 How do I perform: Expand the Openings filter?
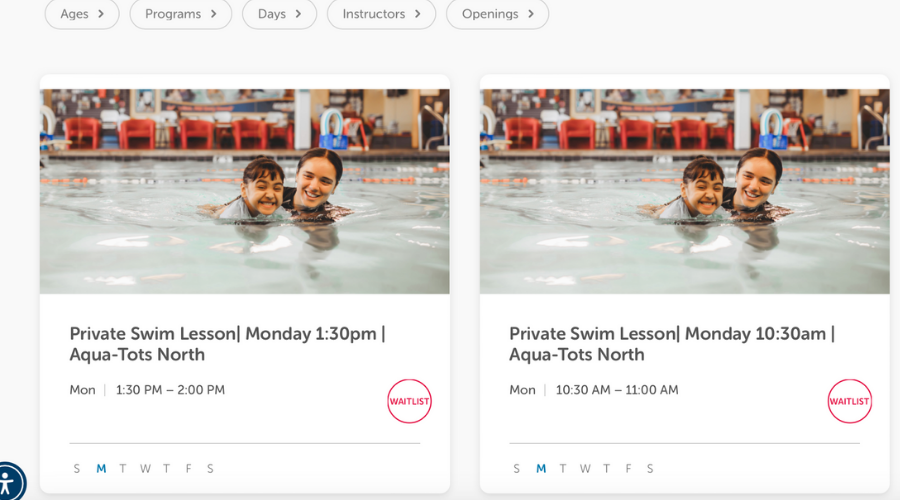pyautogui.click(x=497, y=14)
